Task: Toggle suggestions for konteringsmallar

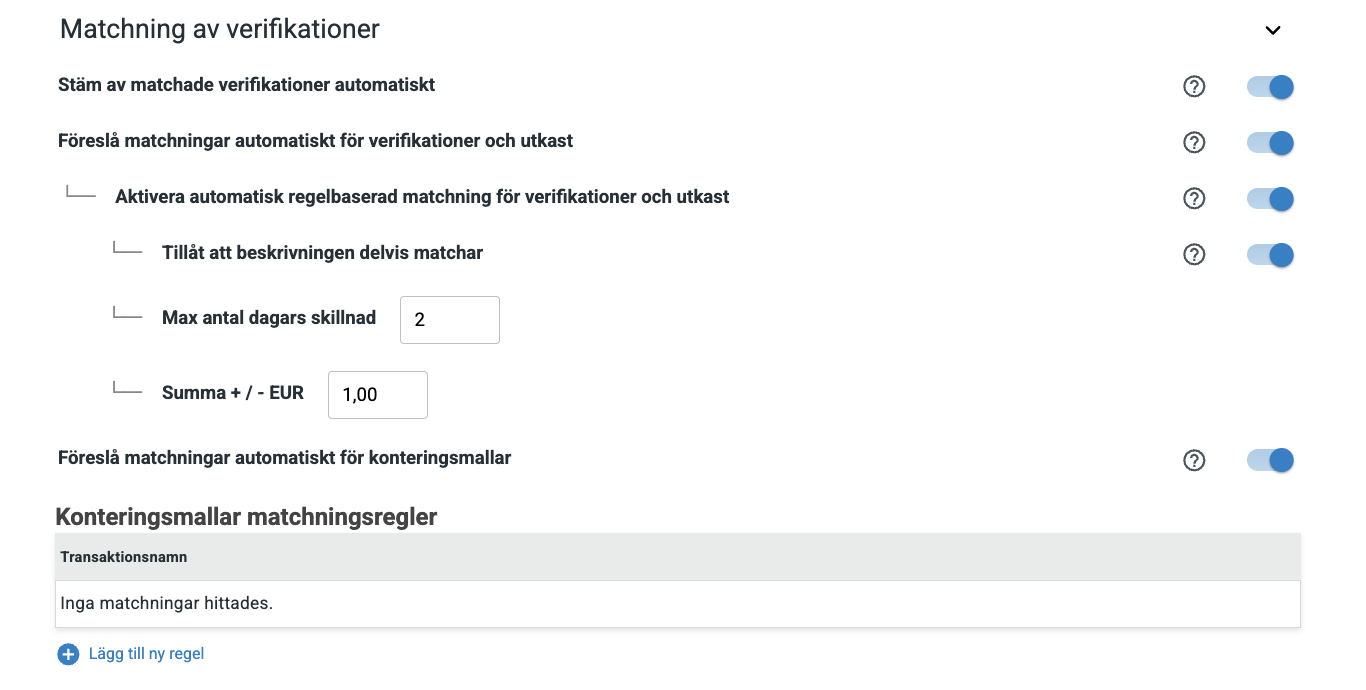Action: coord(1269,460)
